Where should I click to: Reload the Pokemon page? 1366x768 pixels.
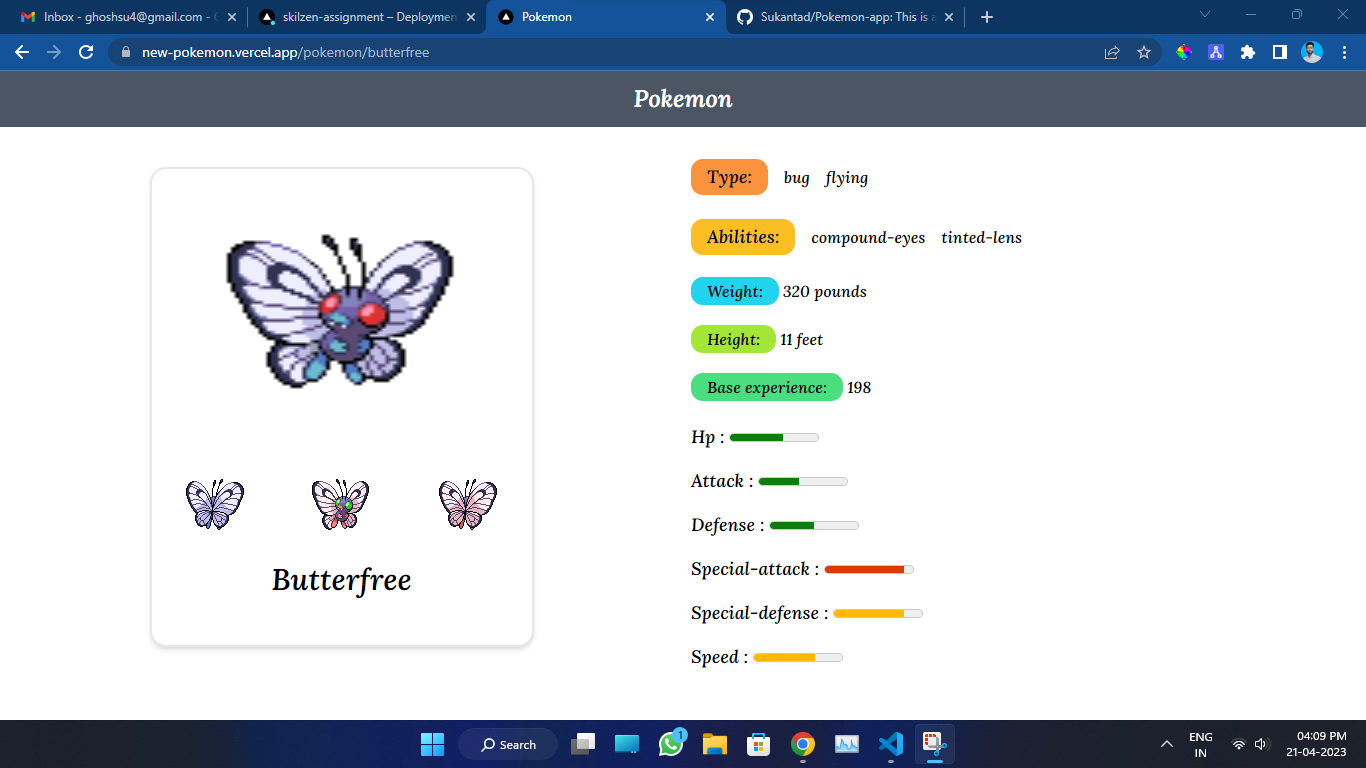coord(86,52)
